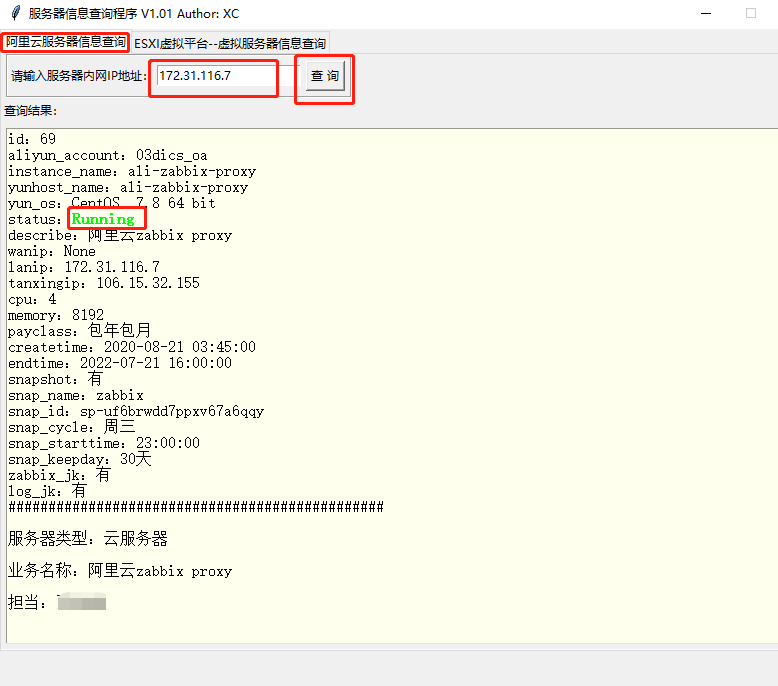Click the tanxingip 106.15.32.155 line
The width and height of the screenshot is (778, 686).
pos(104,283)
